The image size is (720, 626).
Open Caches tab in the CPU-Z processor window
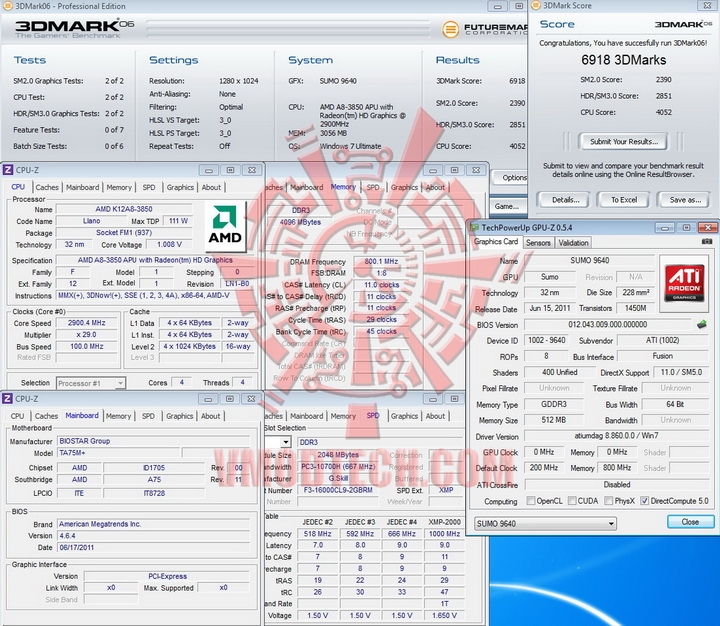click(x=47, y=187)
